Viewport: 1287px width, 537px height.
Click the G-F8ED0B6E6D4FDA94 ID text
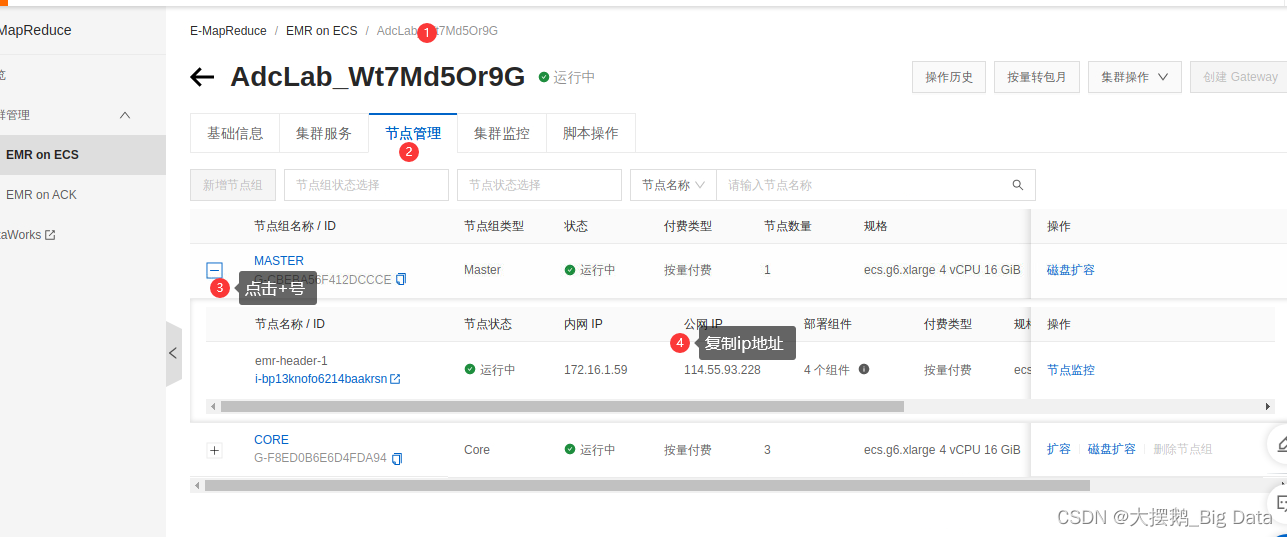pyautogui.click(x=320, y=458)
